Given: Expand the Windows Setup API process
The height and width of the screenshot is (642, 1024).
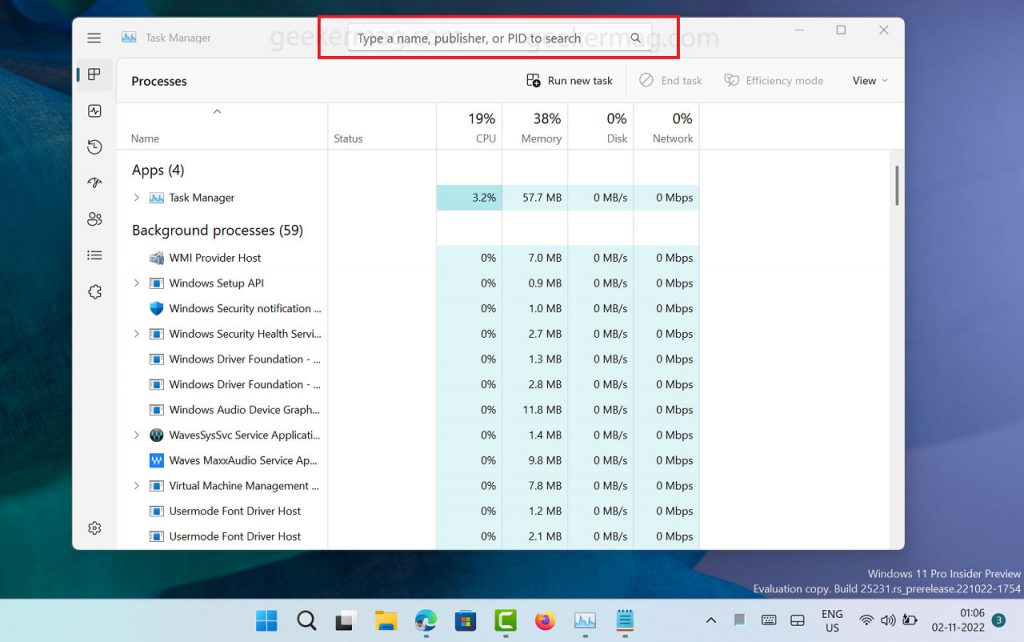Looking at the screenshot, I should [136, 283].
